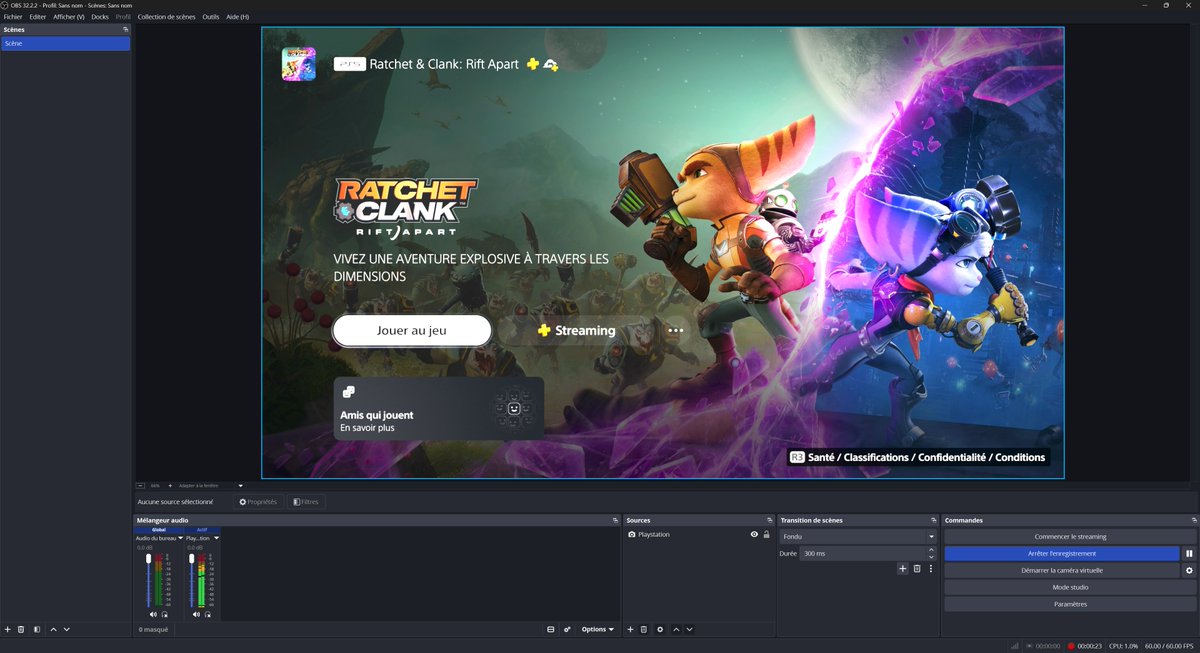Image resolution: width=1200 pixels, height=653 pixels.
Task: Open the Collection de scènes menu
Action: coord(167,17)
